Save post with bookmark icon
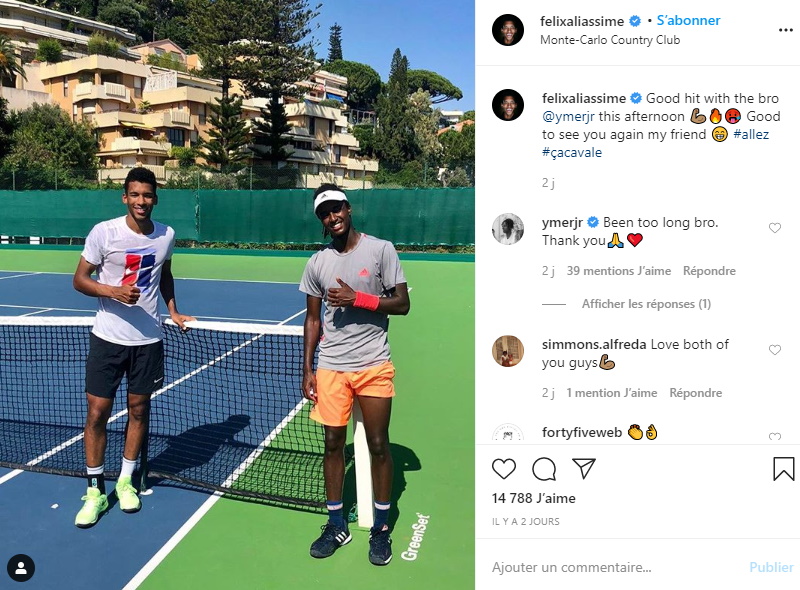 click(783, 469)
